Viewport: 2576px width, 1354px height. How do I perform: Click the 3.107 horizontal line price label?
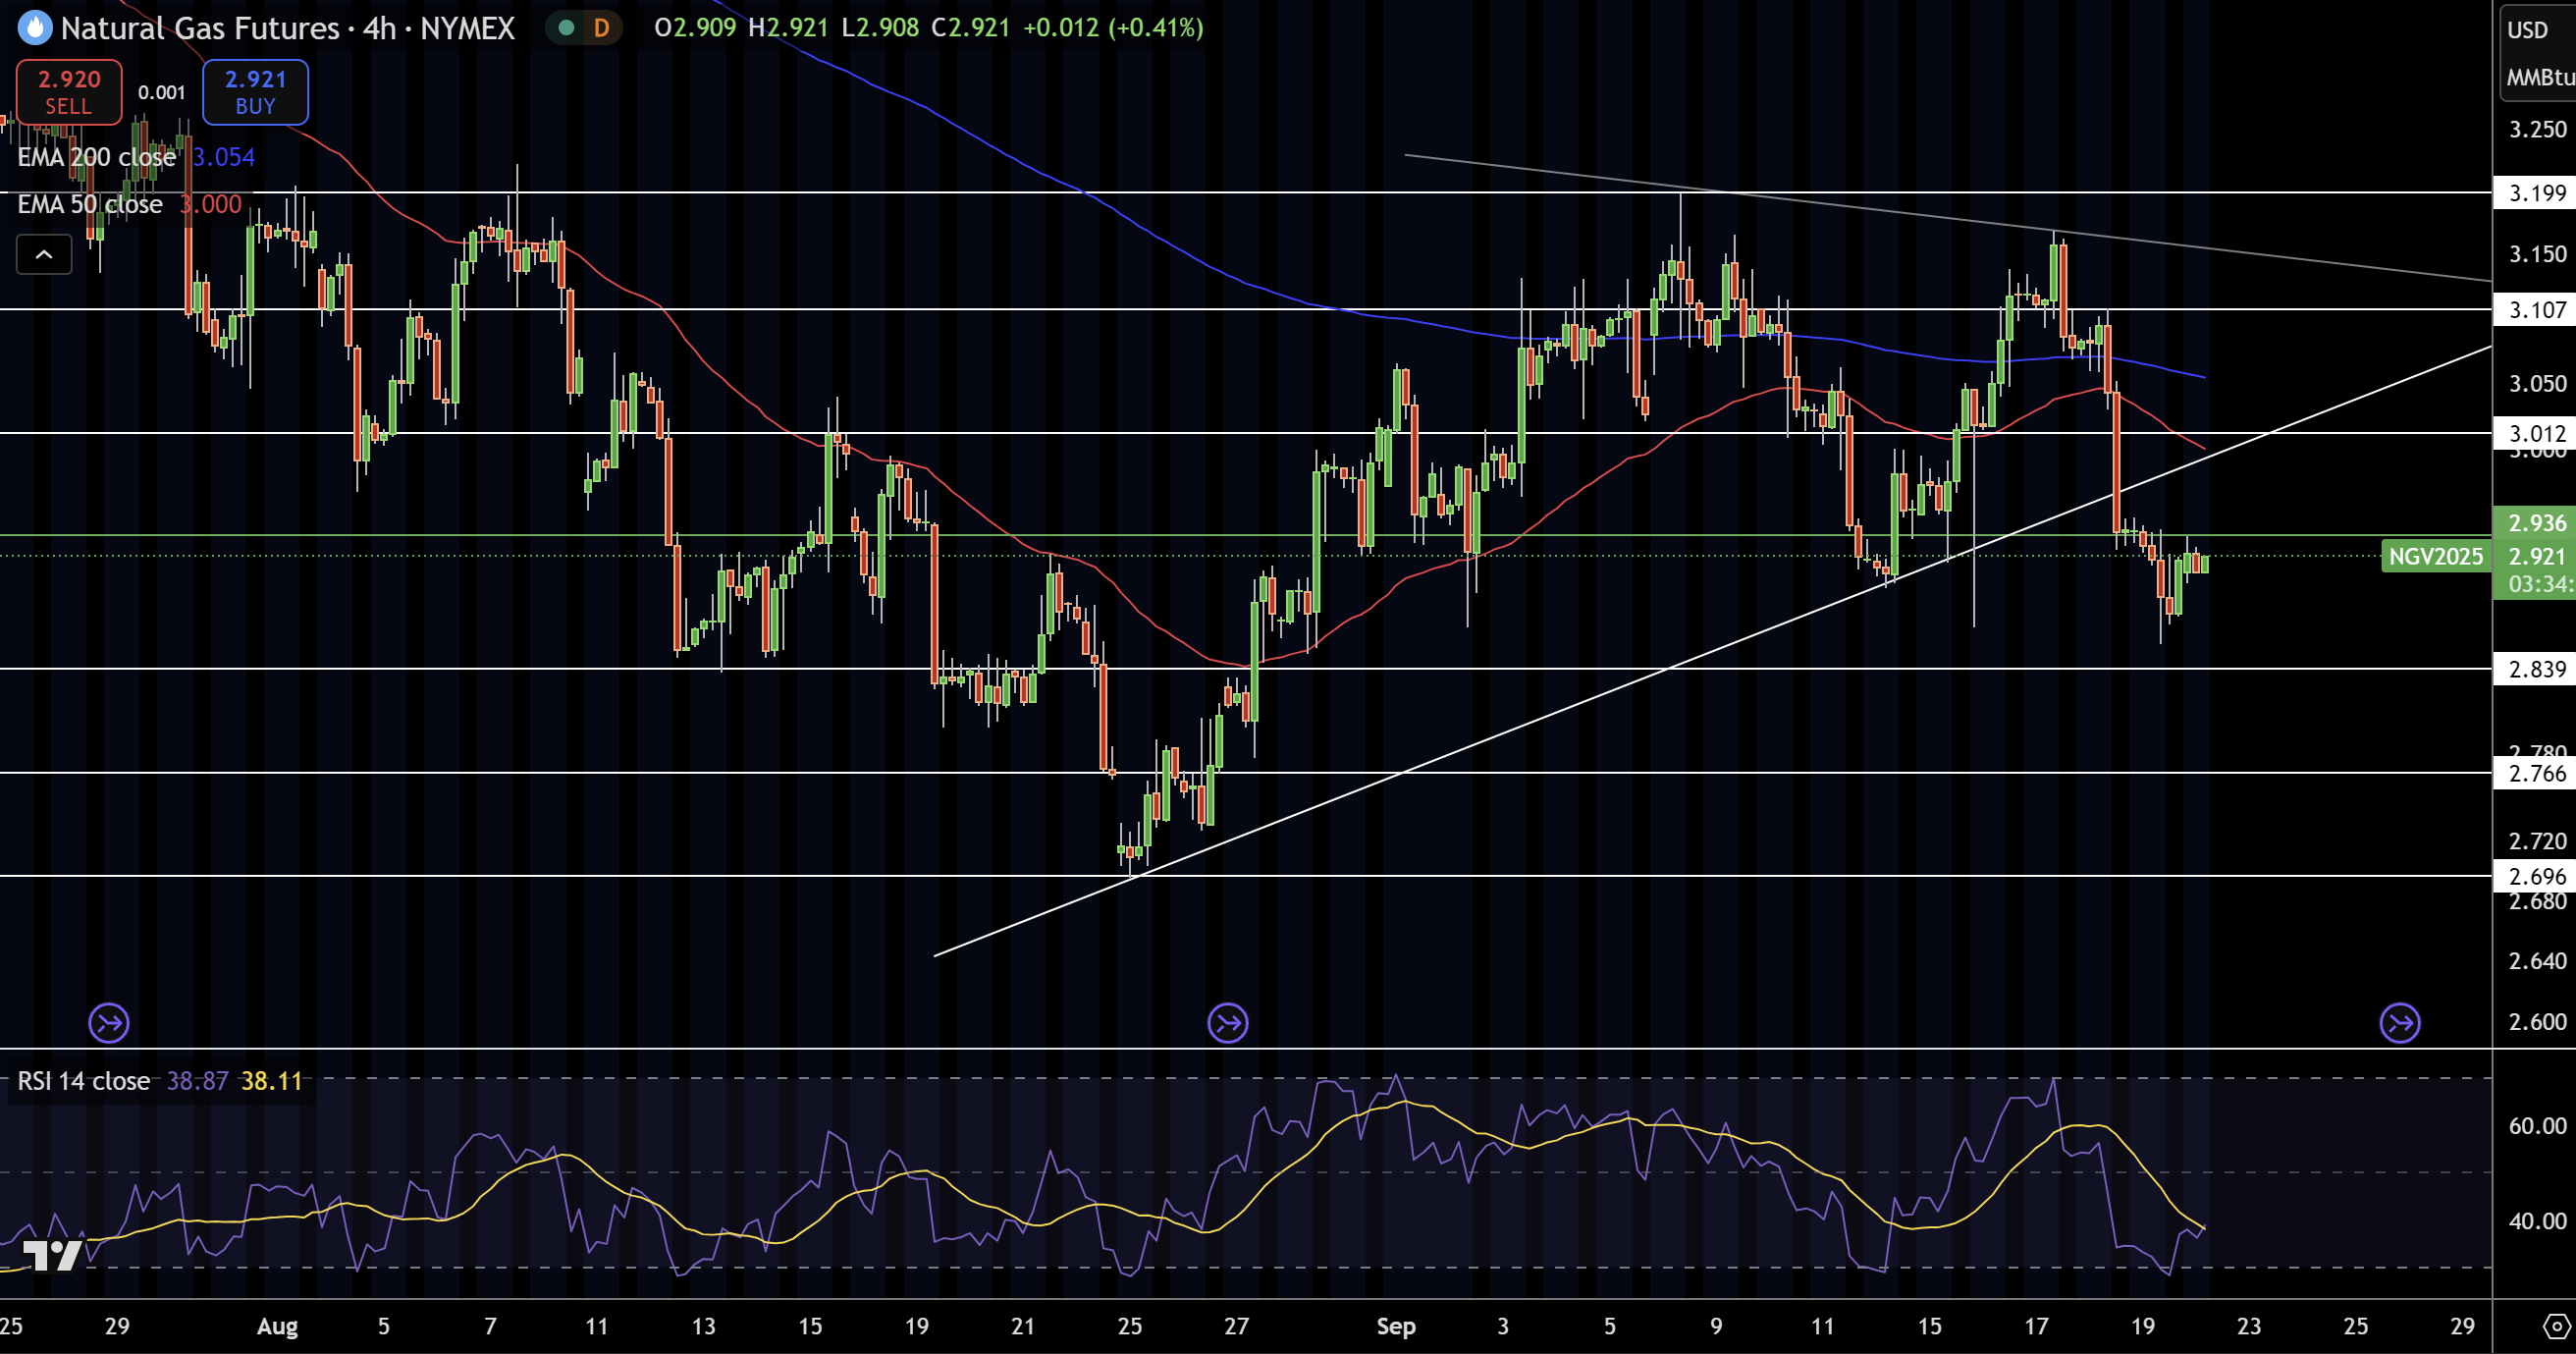[2536, 310]
